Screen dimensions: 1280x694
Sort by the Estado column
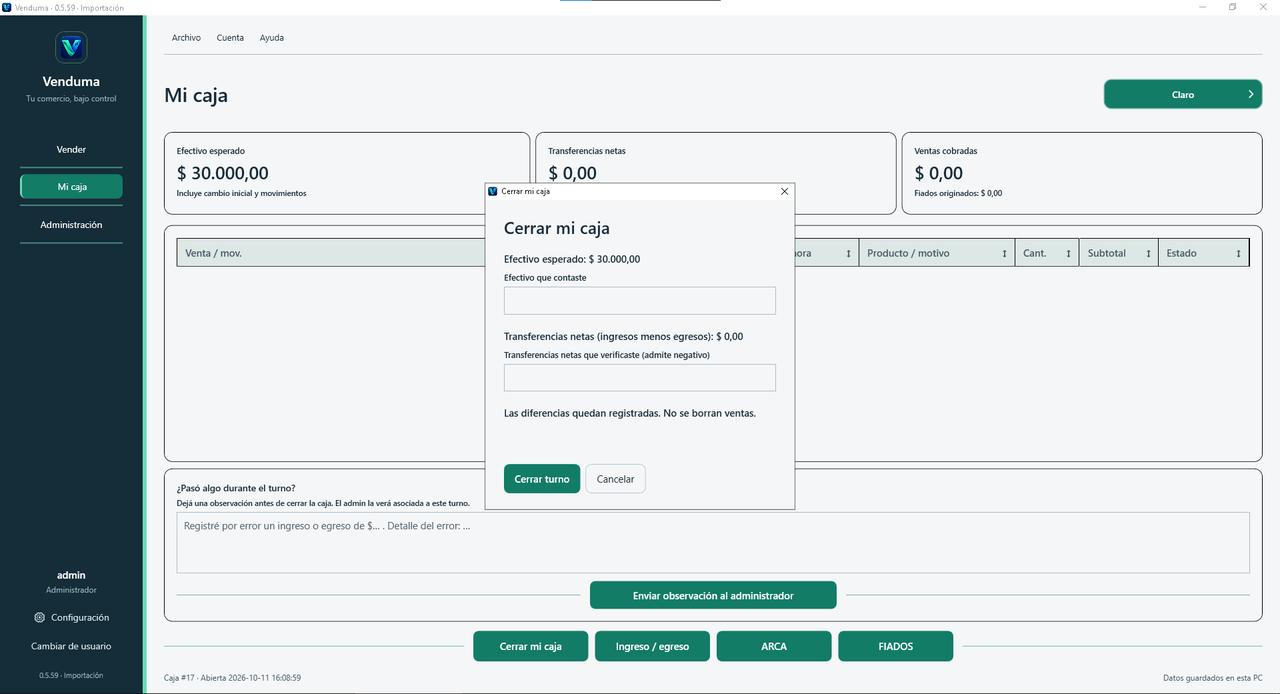tap(1204, 253)
